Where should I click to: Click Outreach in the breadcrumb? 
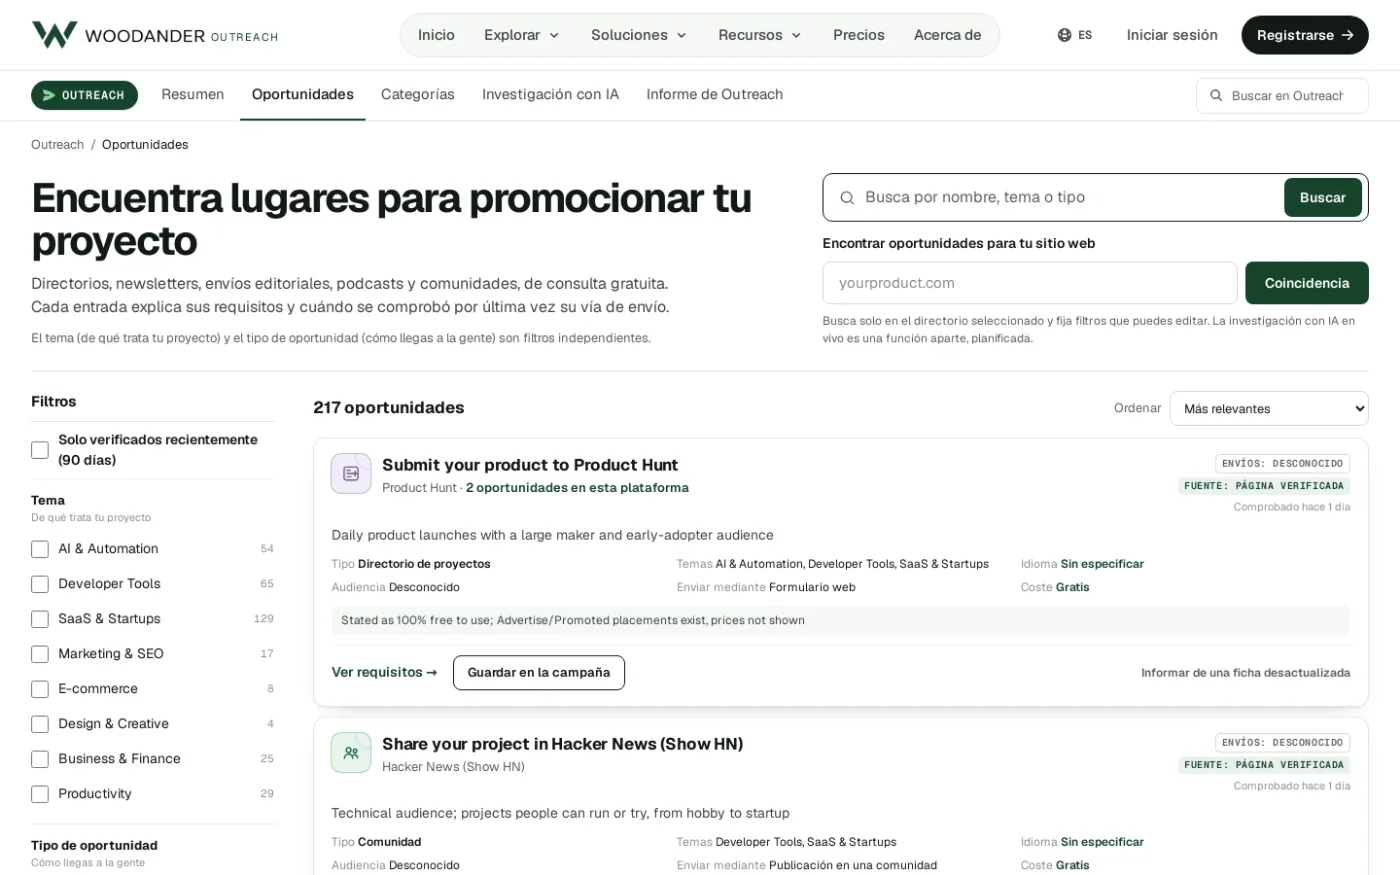coord(57,145)
